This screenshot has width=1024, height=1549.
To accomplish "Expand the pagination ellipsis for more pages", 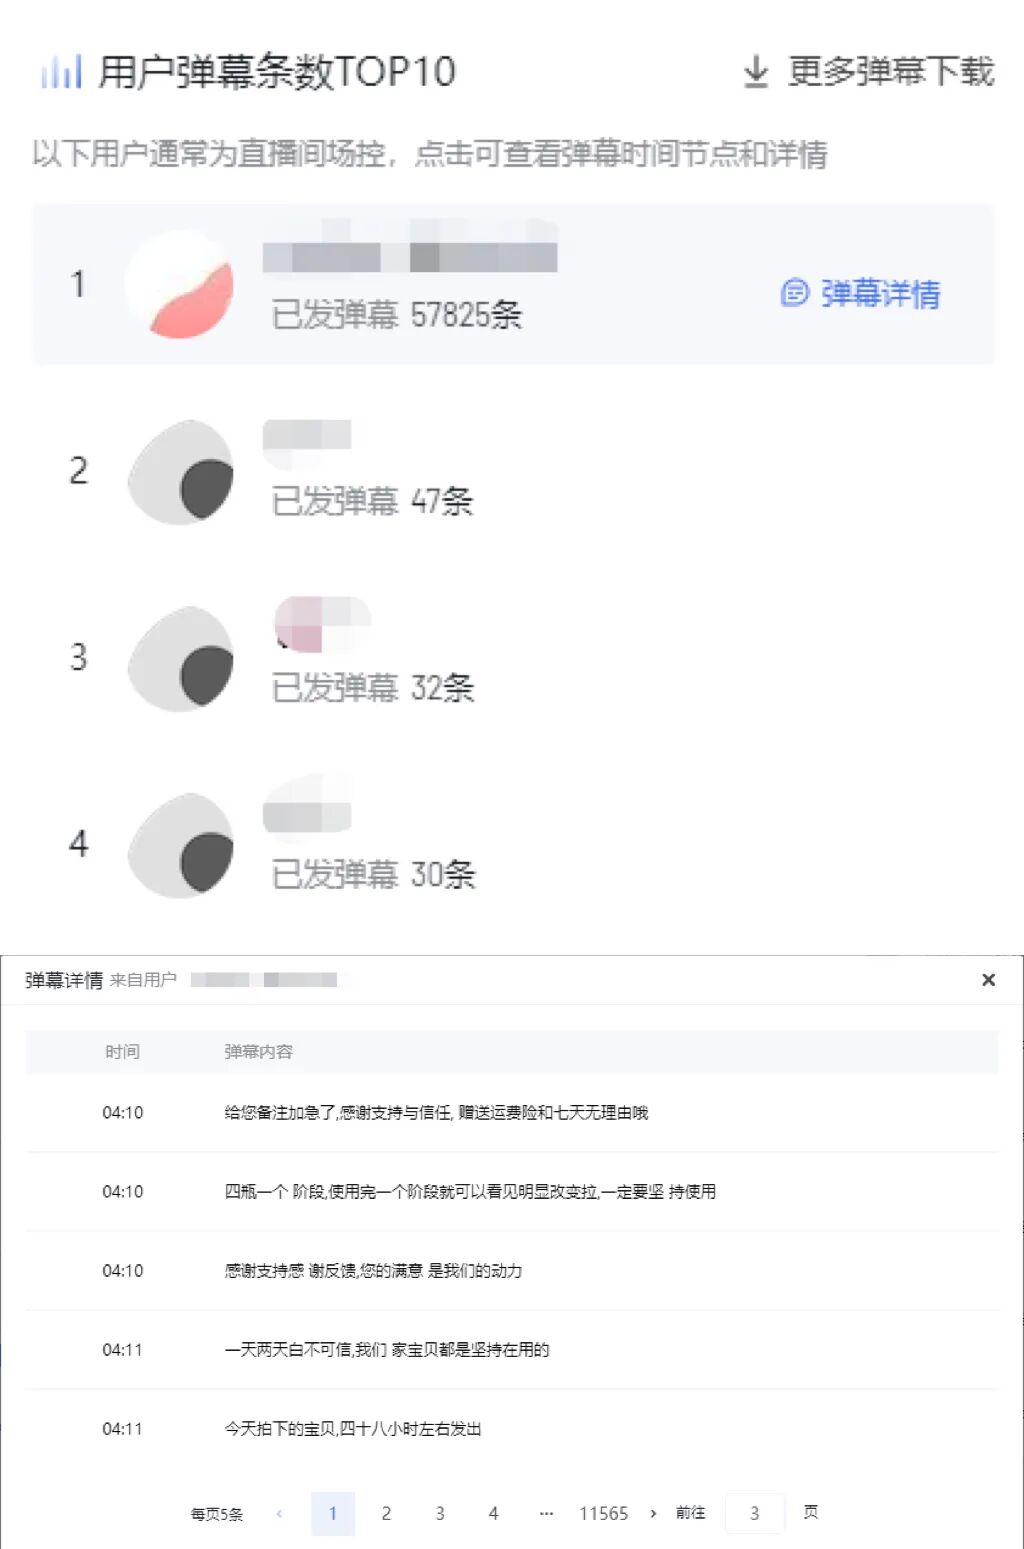I will 546,1513.
